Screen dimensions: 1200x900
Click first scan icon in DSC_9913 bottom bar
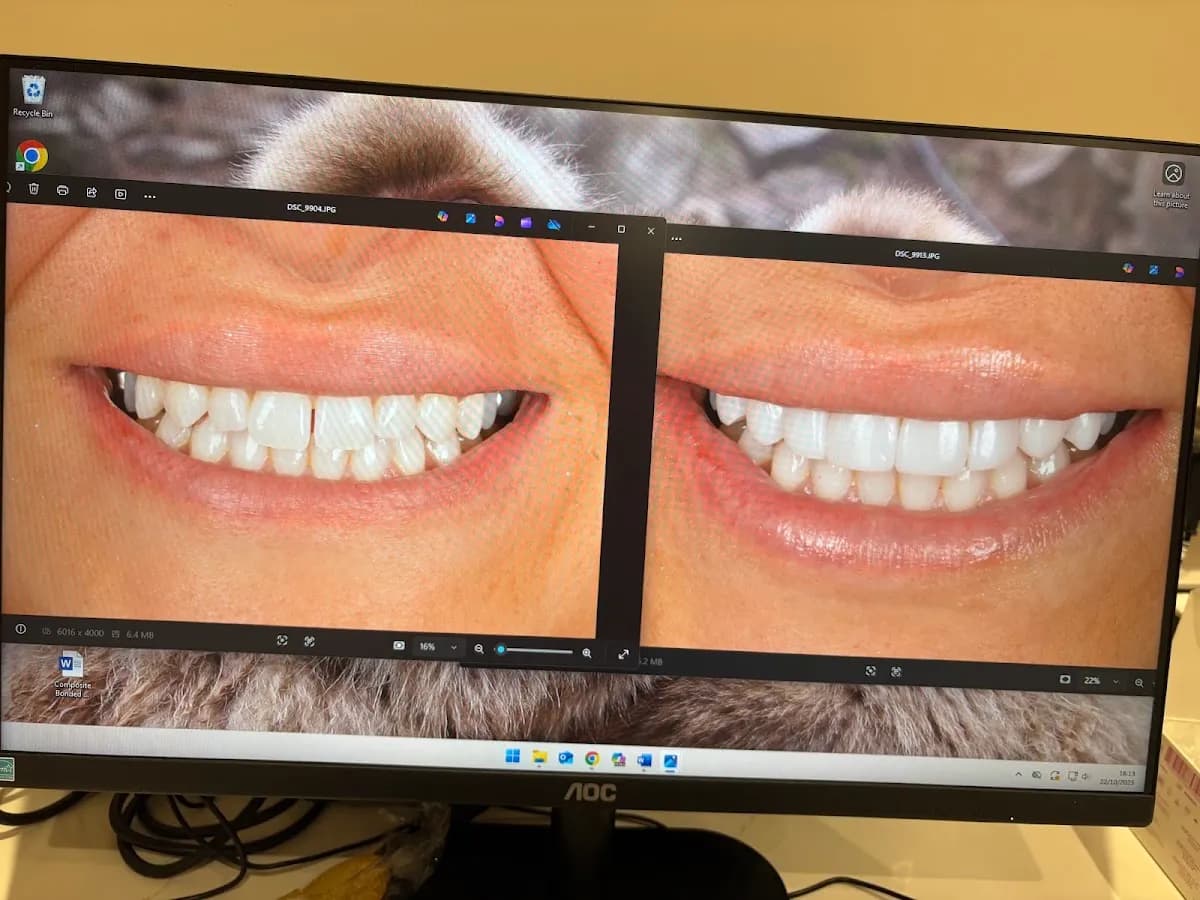[870, 671]
